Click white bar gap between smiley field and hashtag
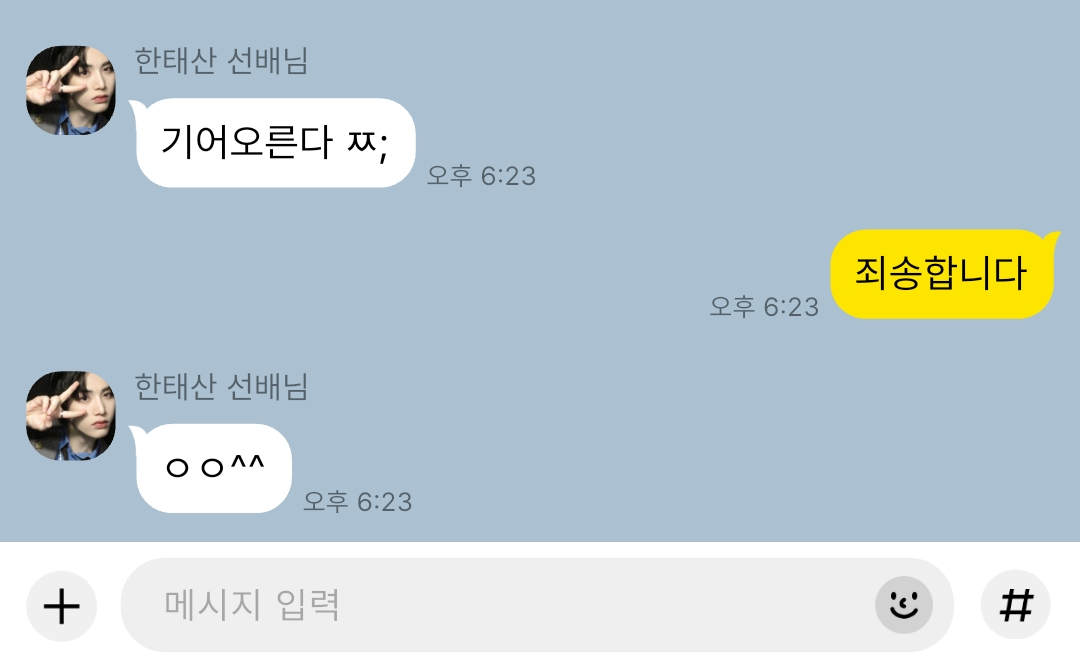Viewport: 1080px width, 661px height. click(x=967, y=605)
